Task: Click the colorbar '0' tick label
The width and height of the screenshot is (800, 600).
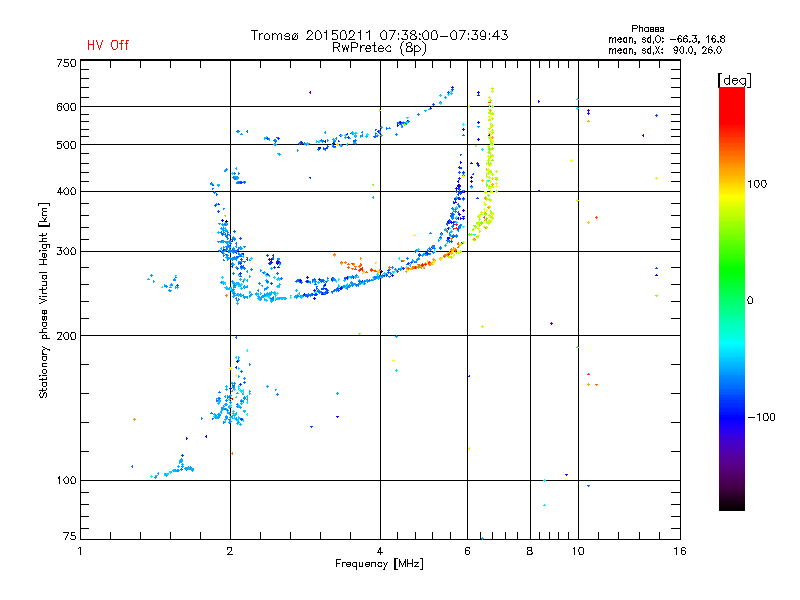Action: pos(750,301)
